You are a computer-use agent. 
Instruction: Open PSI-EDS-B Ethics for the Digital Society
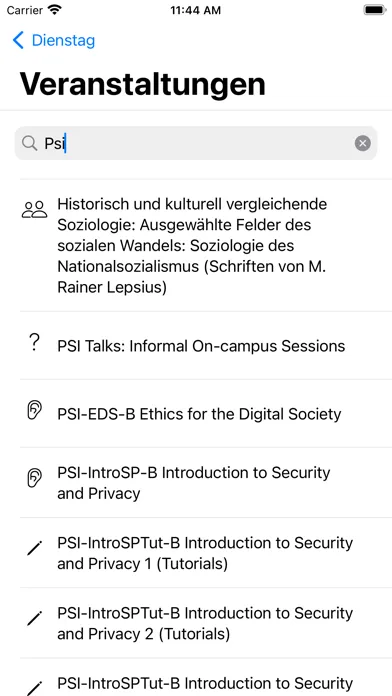196,414
